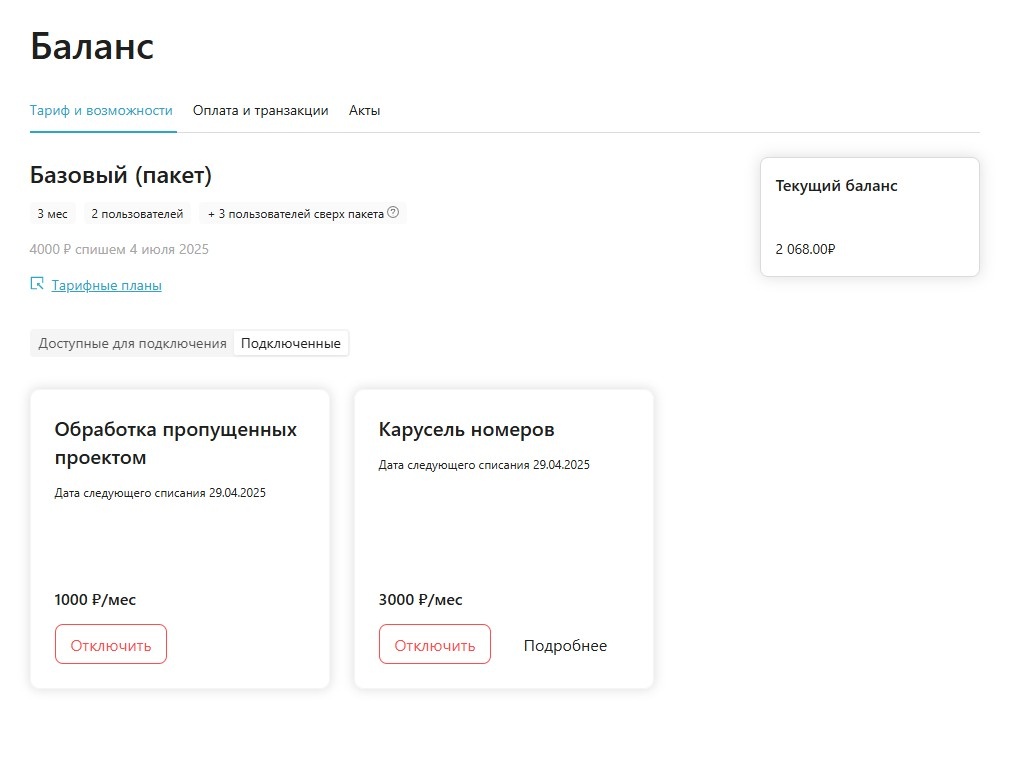Select the 4000 ₽ billing date text
Screen dimensions: 1021x763
(x=118, y=249)
